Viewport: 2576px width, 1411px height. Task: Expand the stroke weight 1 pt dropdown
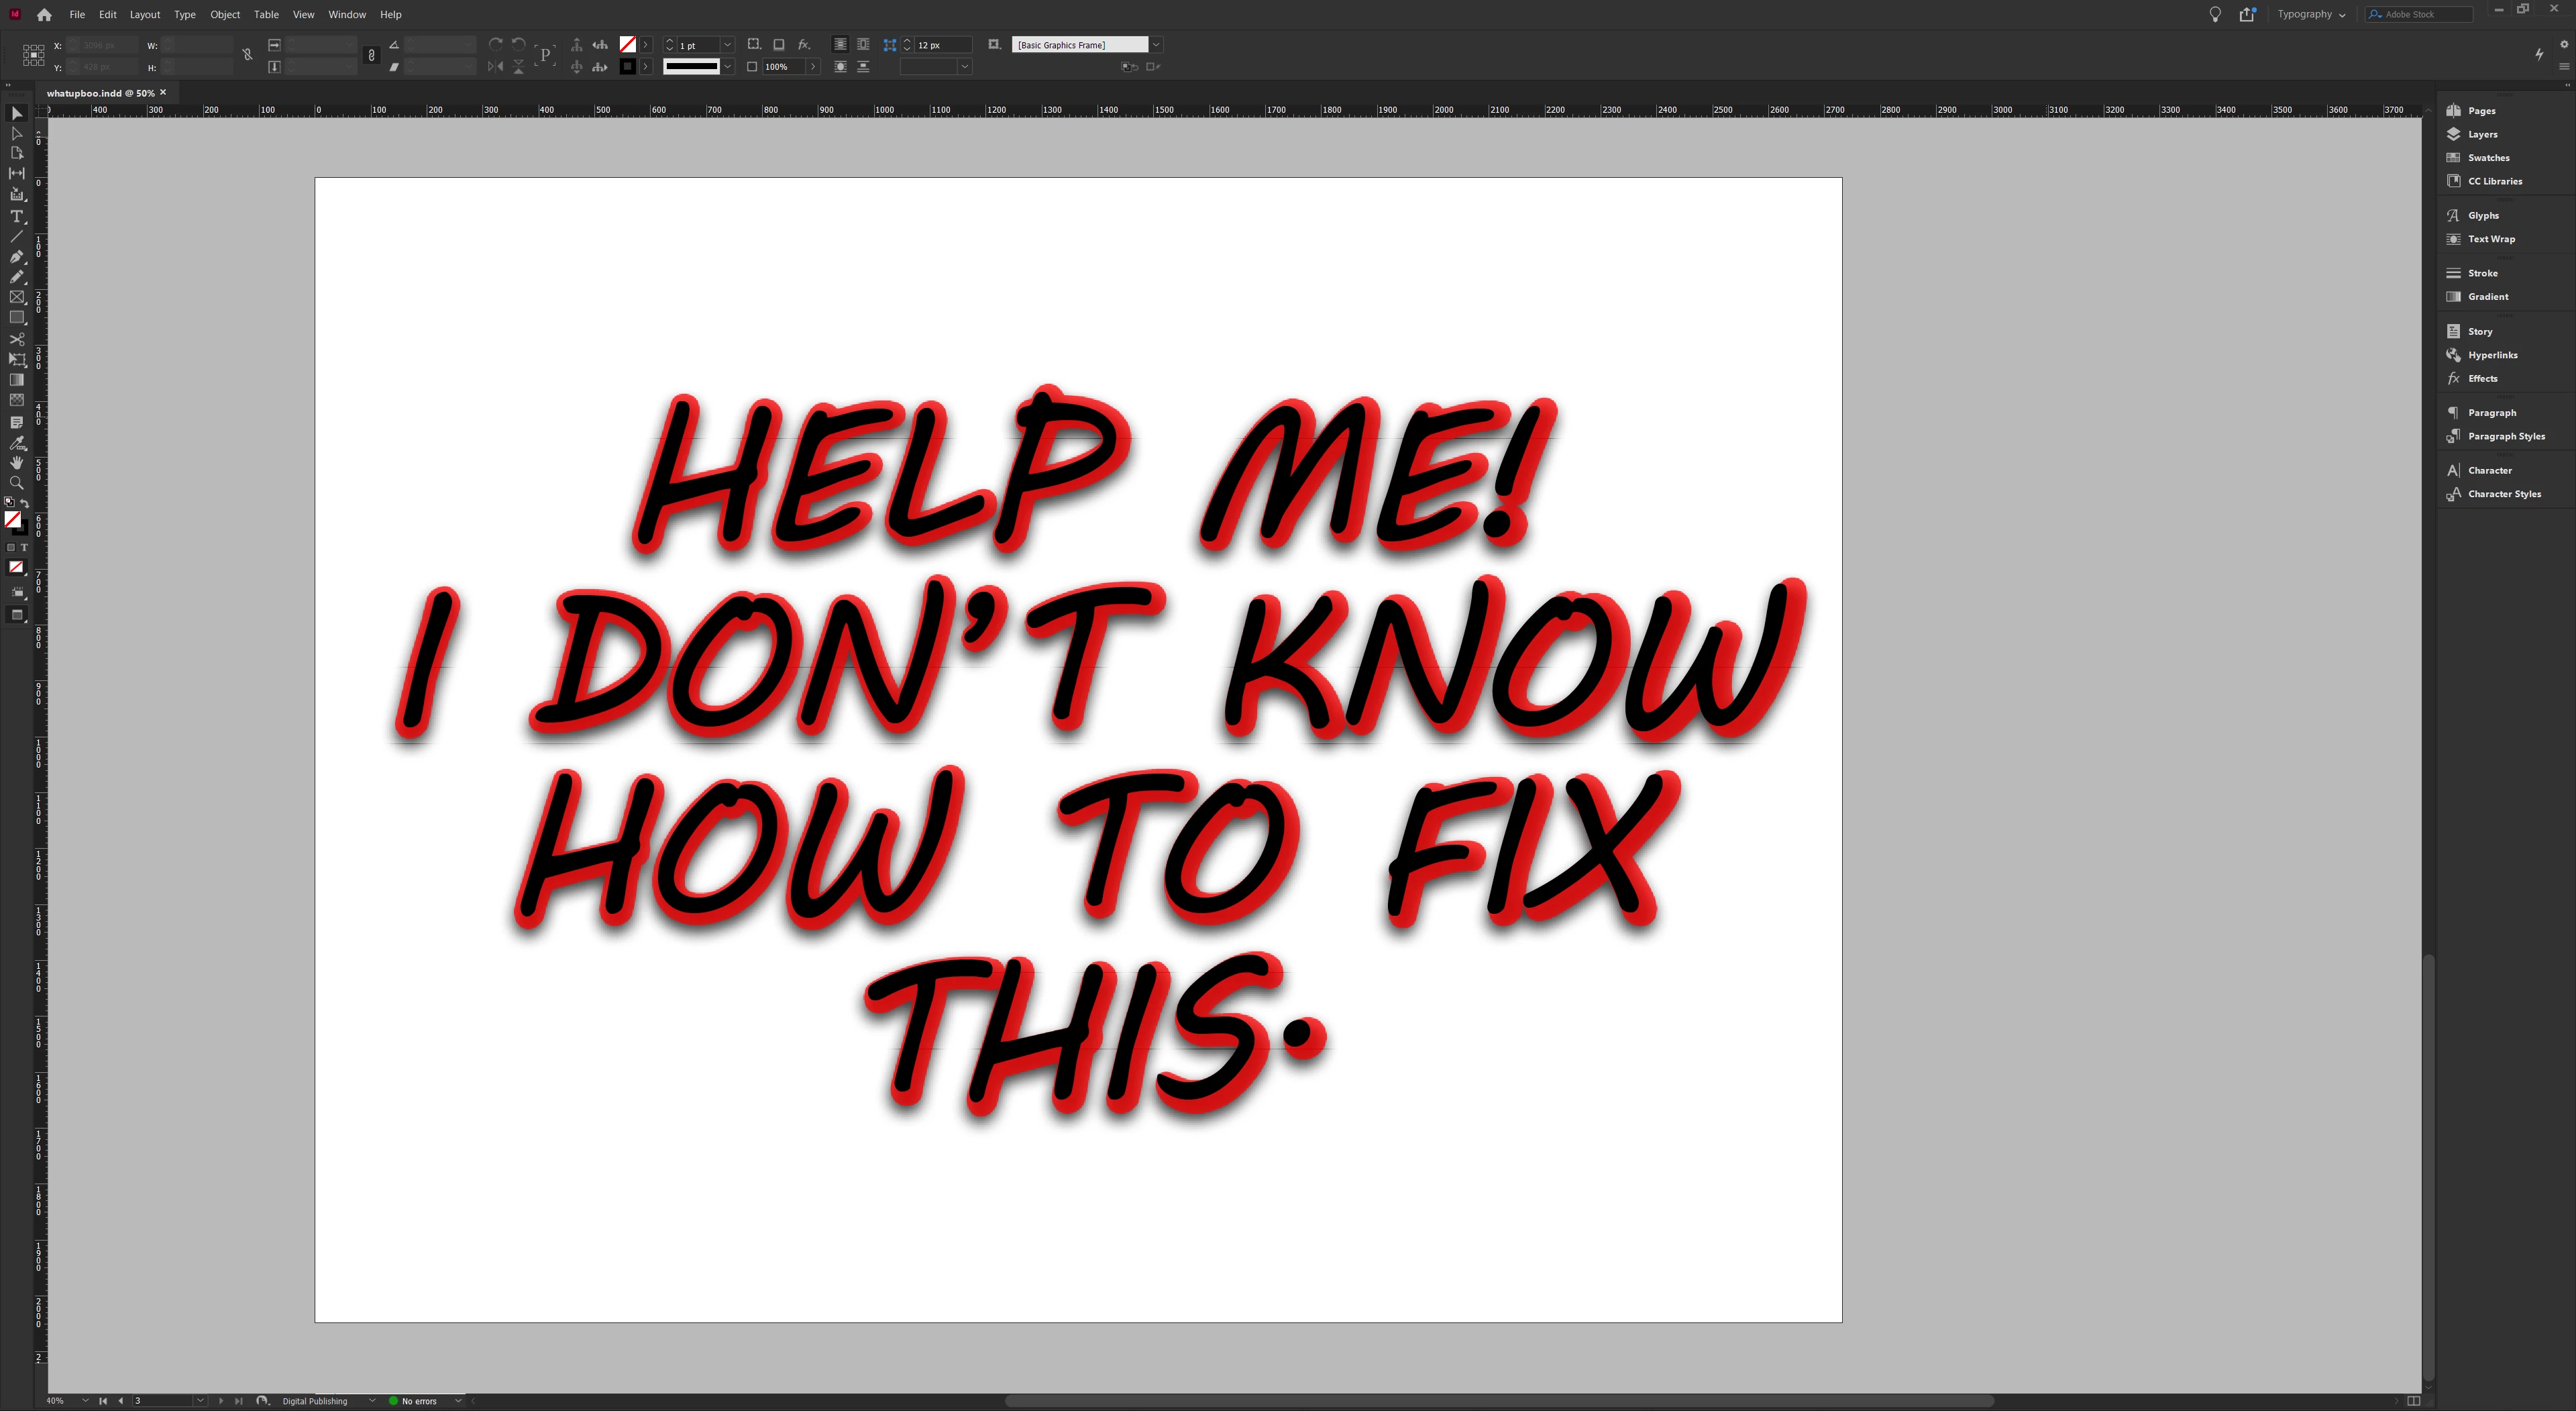pyautogui.click(x=727, y=45)
